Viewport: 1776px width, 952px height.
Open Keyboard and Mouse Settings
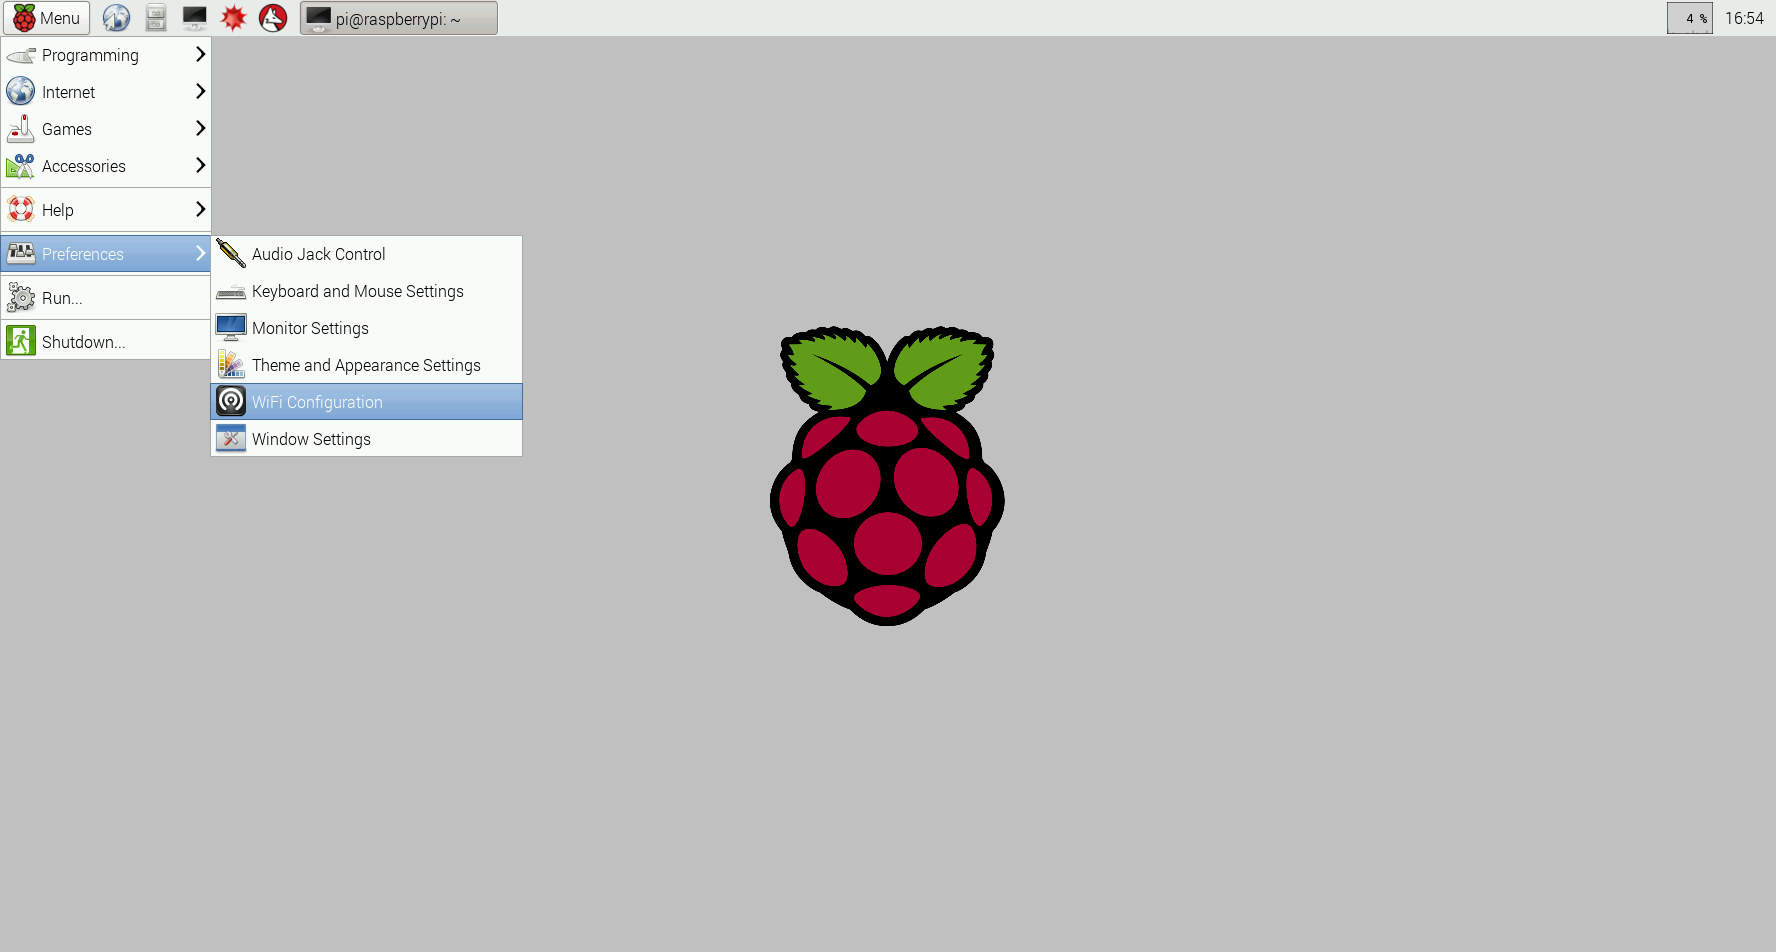pos(367,291)
